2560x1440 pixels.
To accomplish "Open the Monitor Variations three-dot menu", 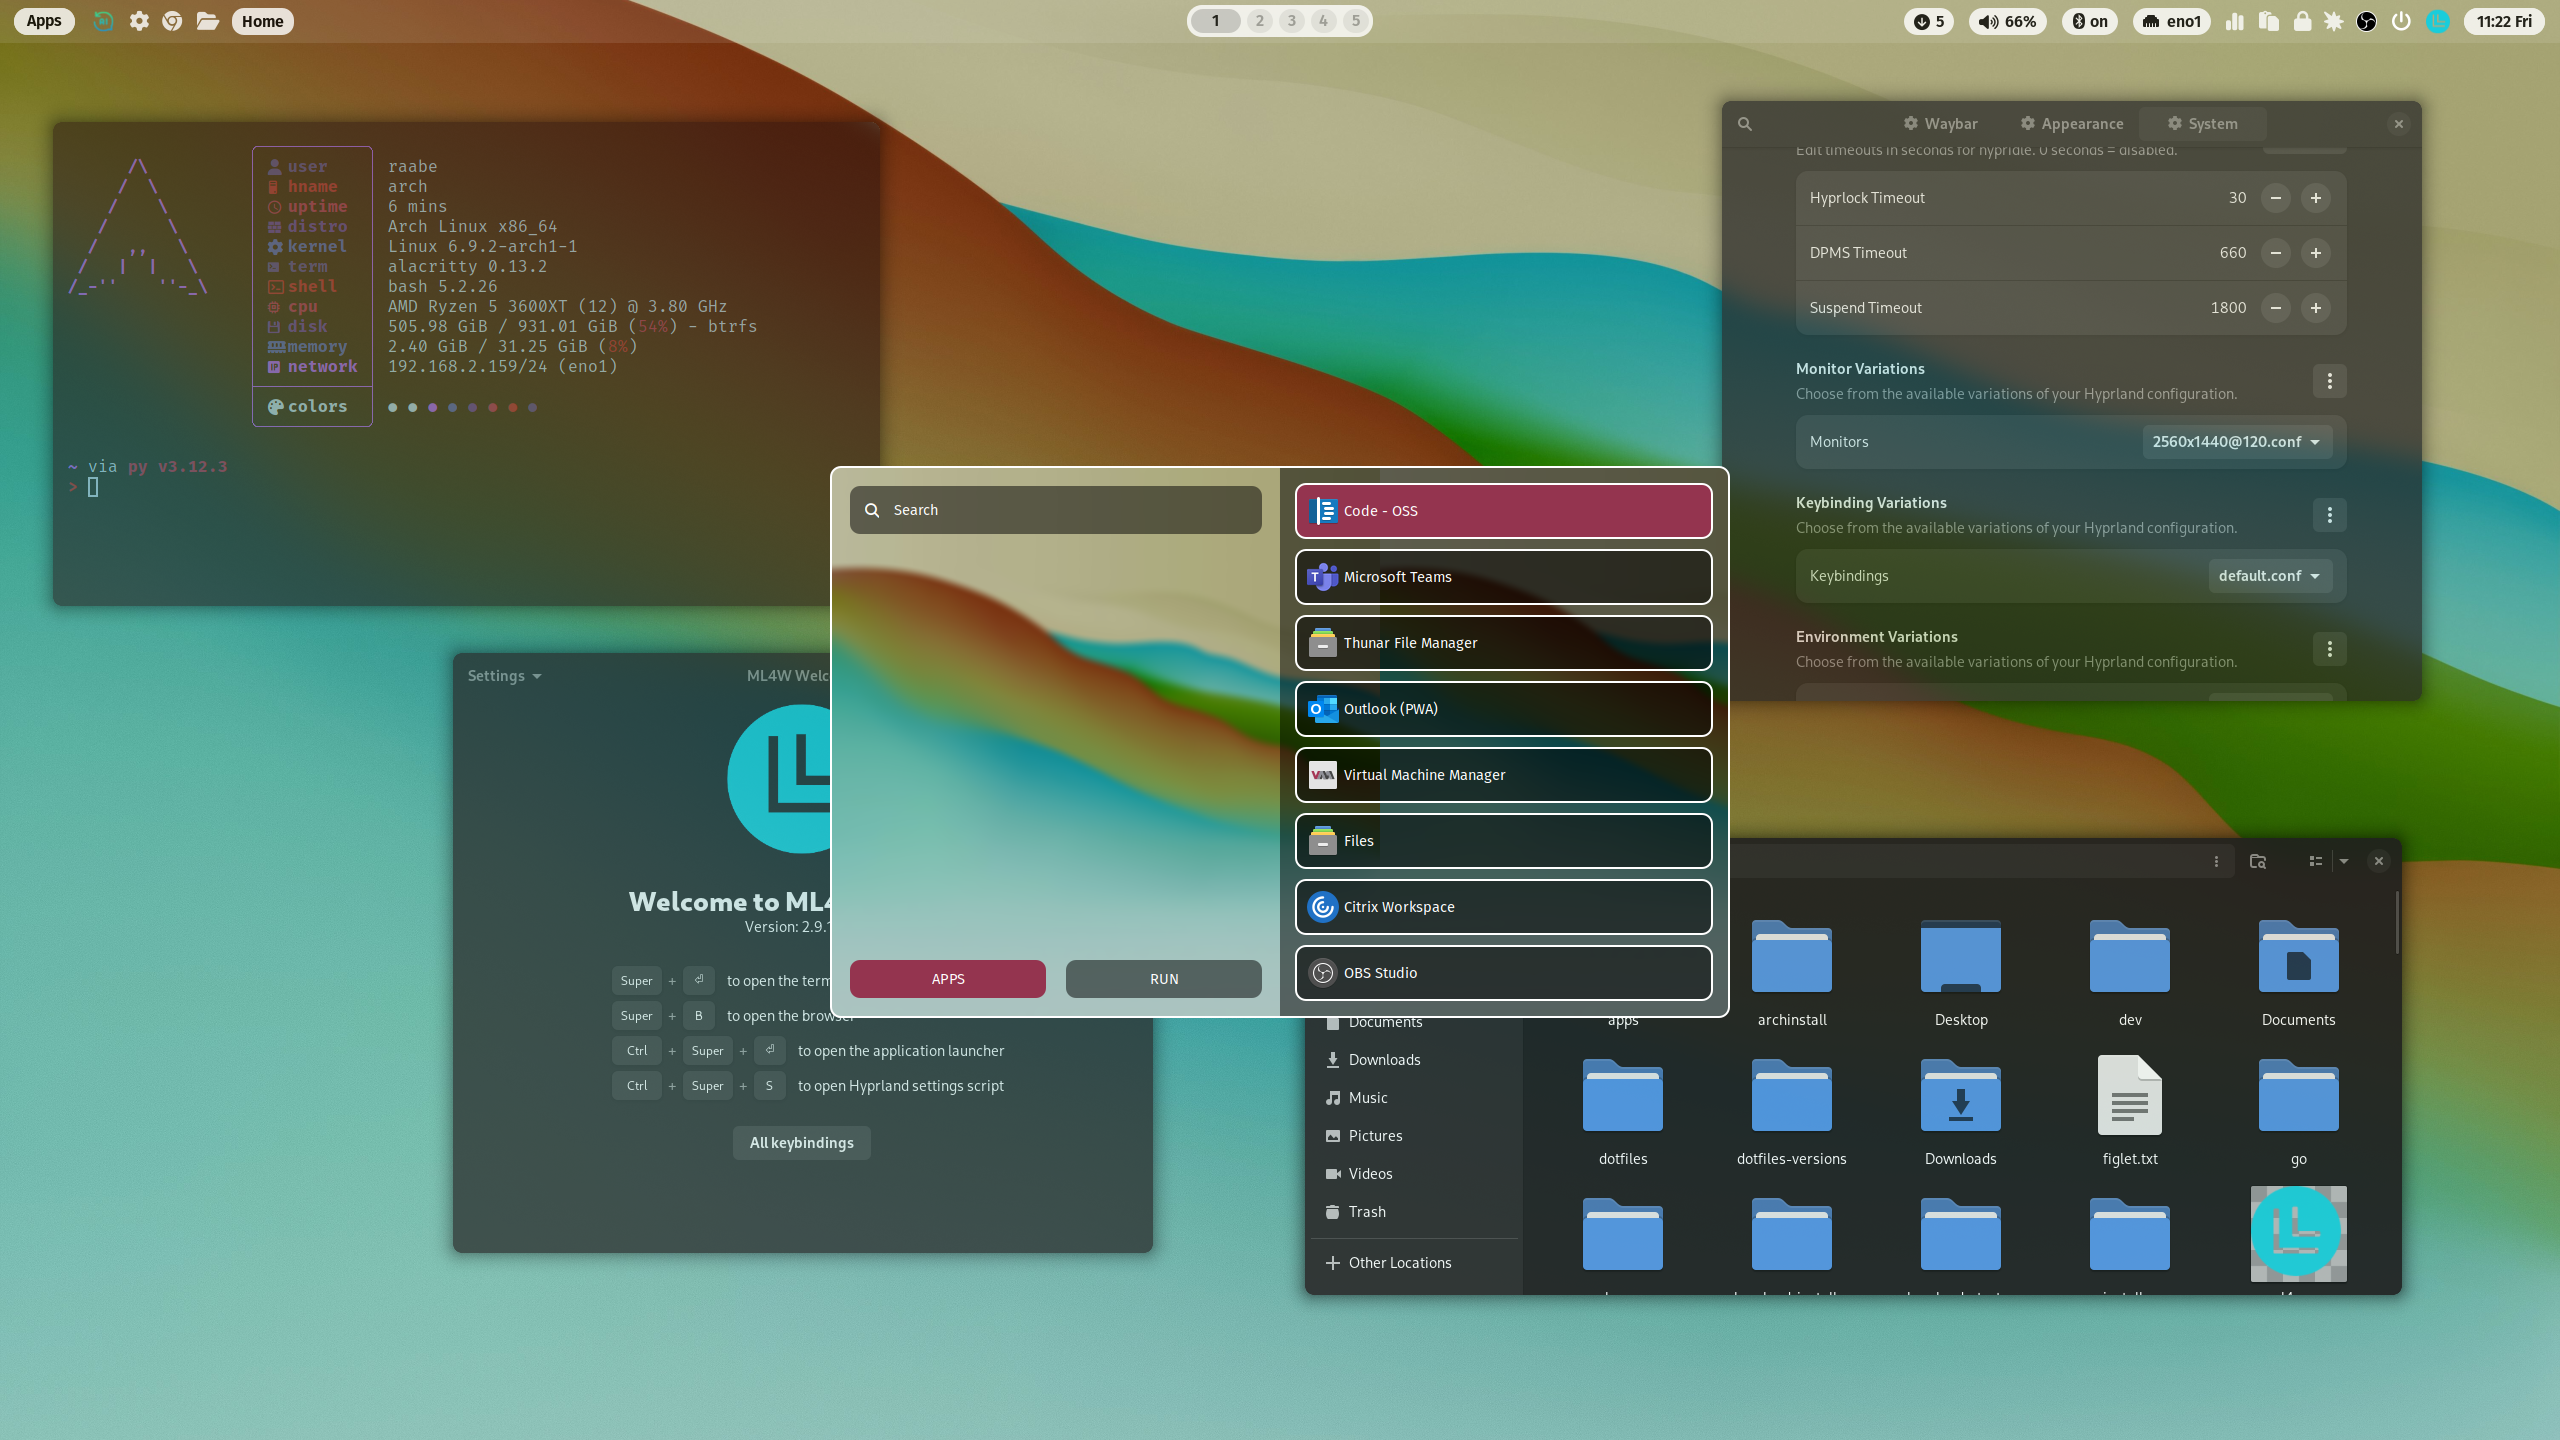I will pos(2330,381).
